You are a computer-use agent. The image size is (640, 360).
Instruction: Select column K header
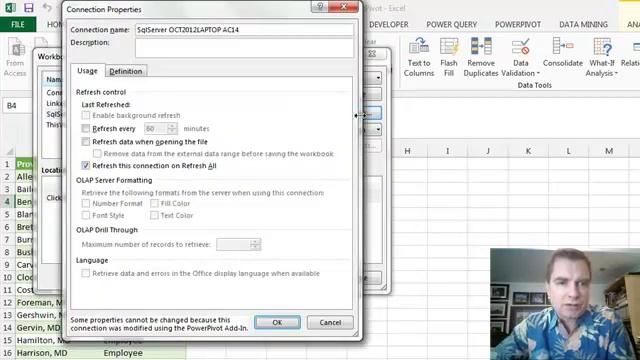click(528, 151)
